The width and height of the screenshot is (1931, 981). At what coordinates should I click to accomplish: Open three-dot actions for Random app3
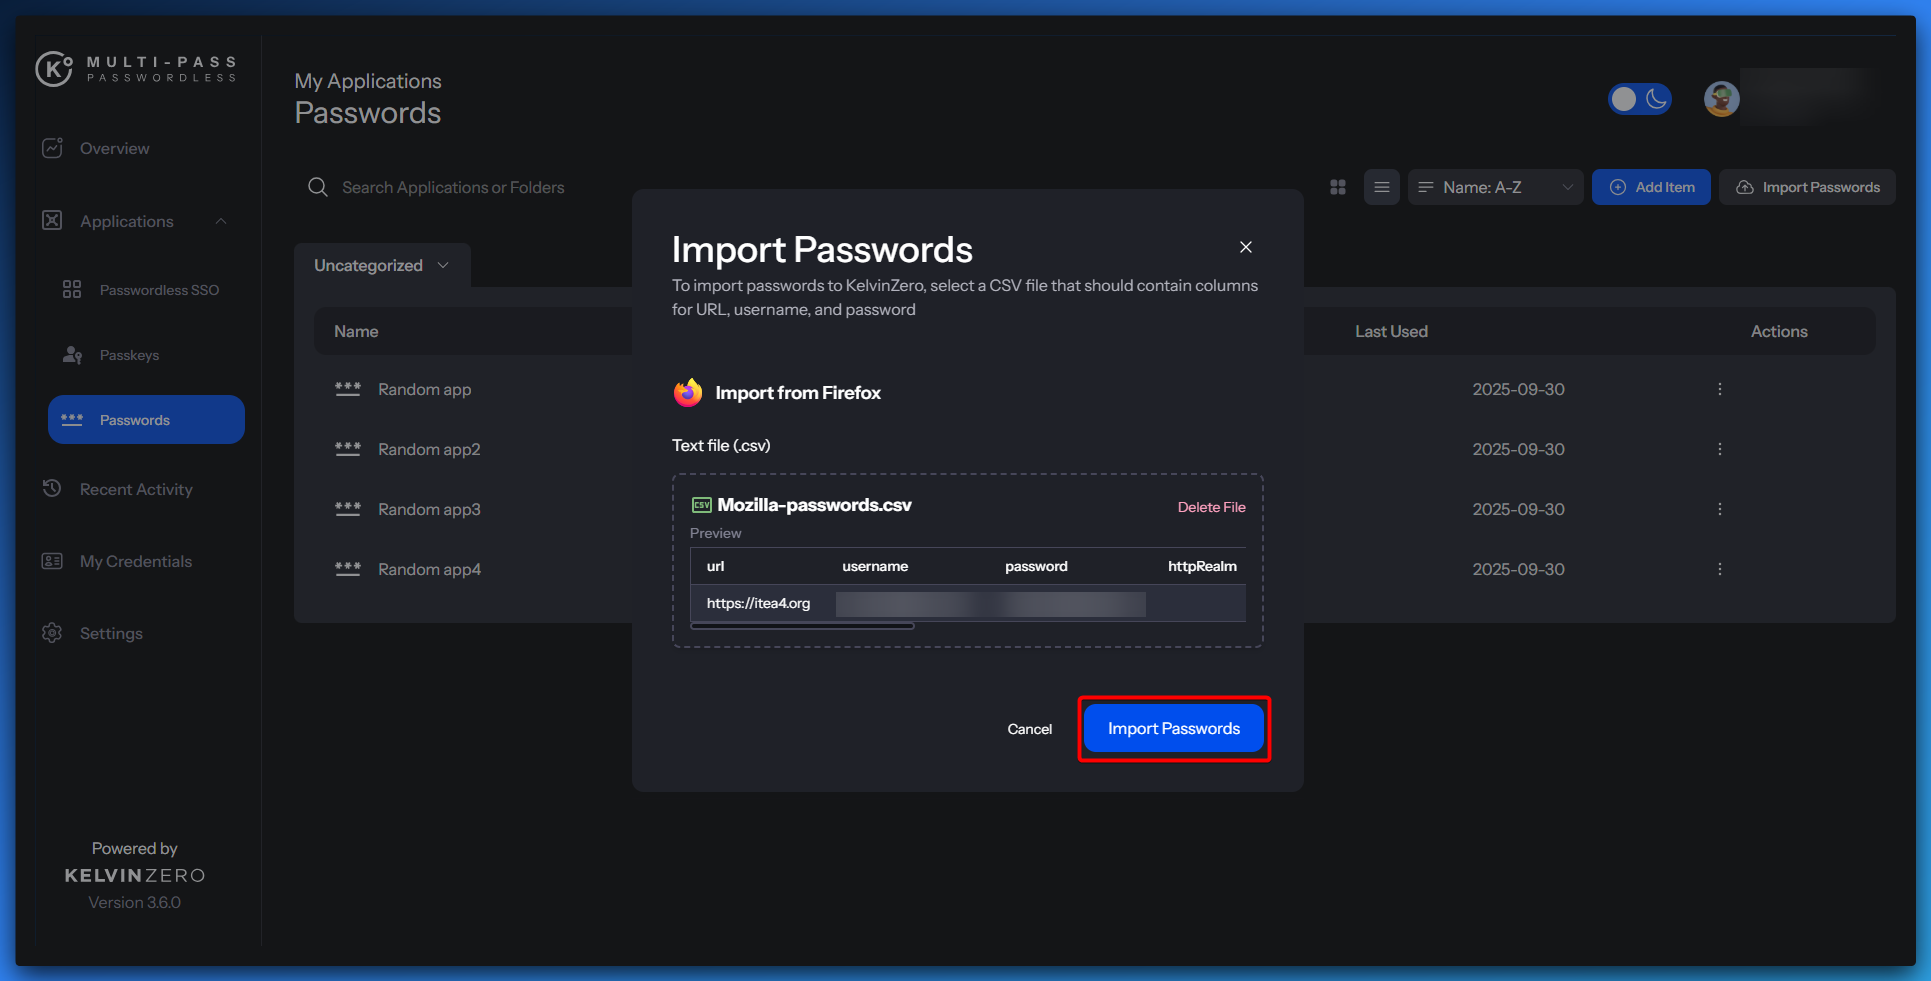click(x=1719, y=509)
